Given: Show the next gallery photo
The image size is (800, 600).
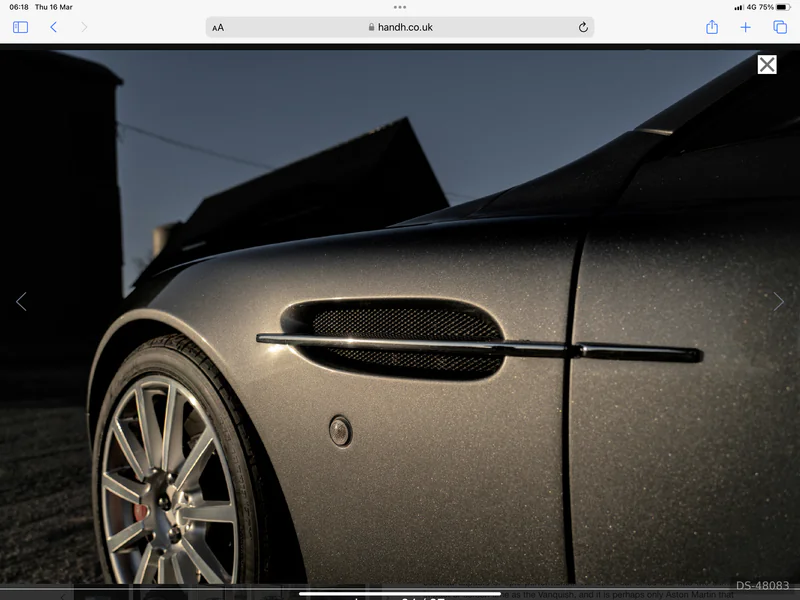Looking at the screenshot, I should pos(779,302).
